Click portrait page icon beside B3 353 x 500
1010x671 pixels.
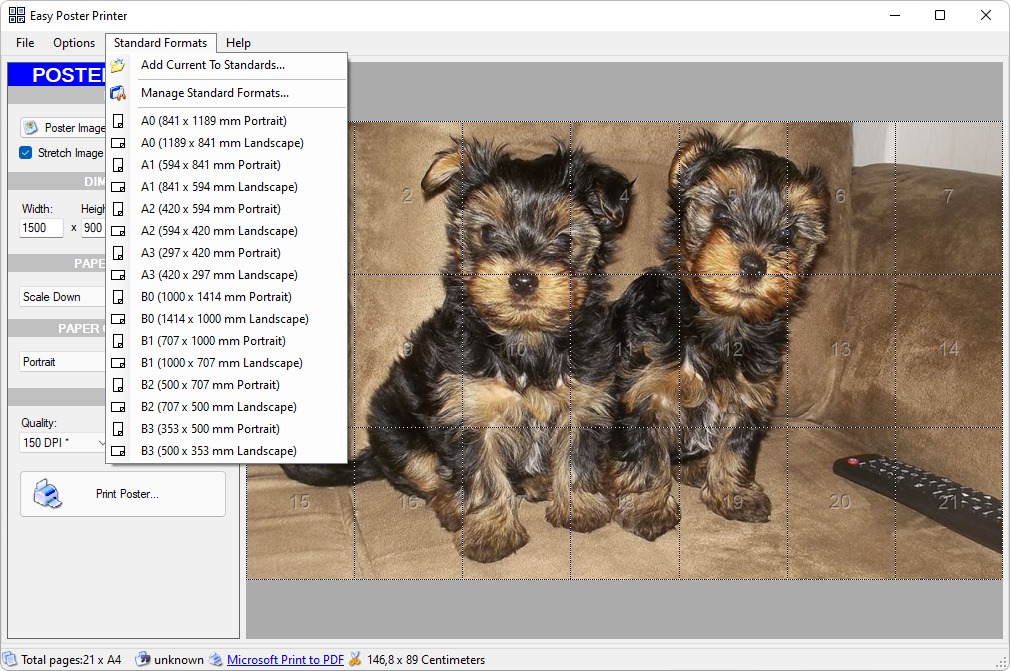pos(118,429)
